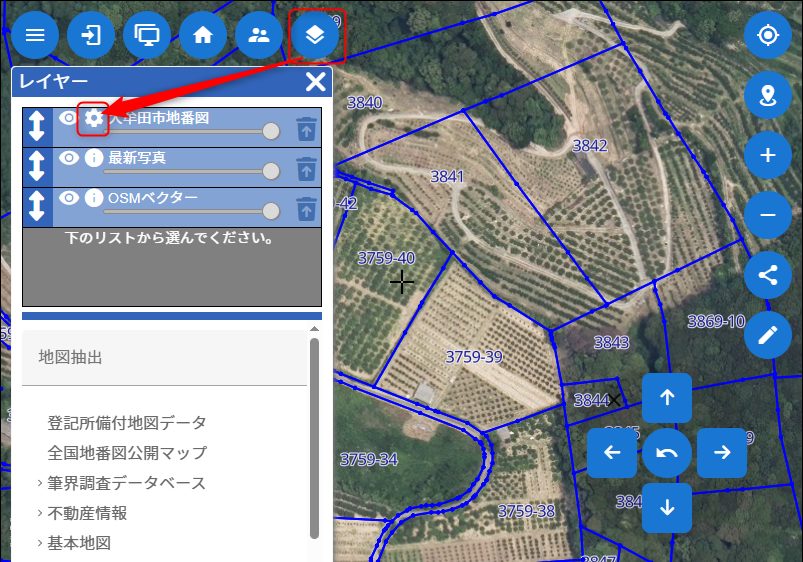This screenshot has width=803, height=562.
Task: Adjust opacity slider of OSMベクター layer
Action: click(192, 211)
